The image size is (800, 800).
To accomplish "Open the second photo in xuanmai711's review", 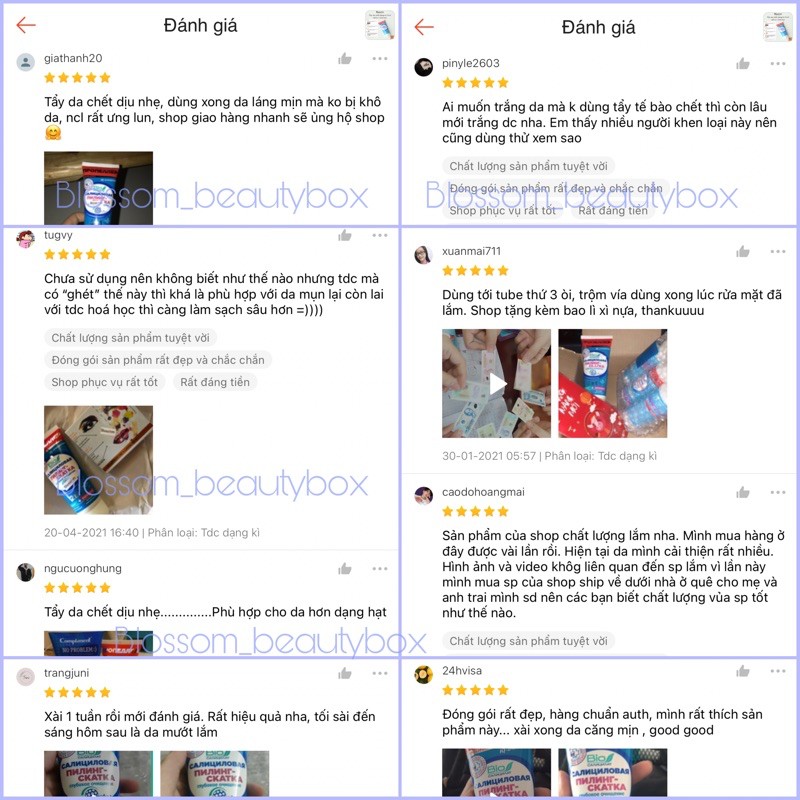I will (x=613, y=383).
